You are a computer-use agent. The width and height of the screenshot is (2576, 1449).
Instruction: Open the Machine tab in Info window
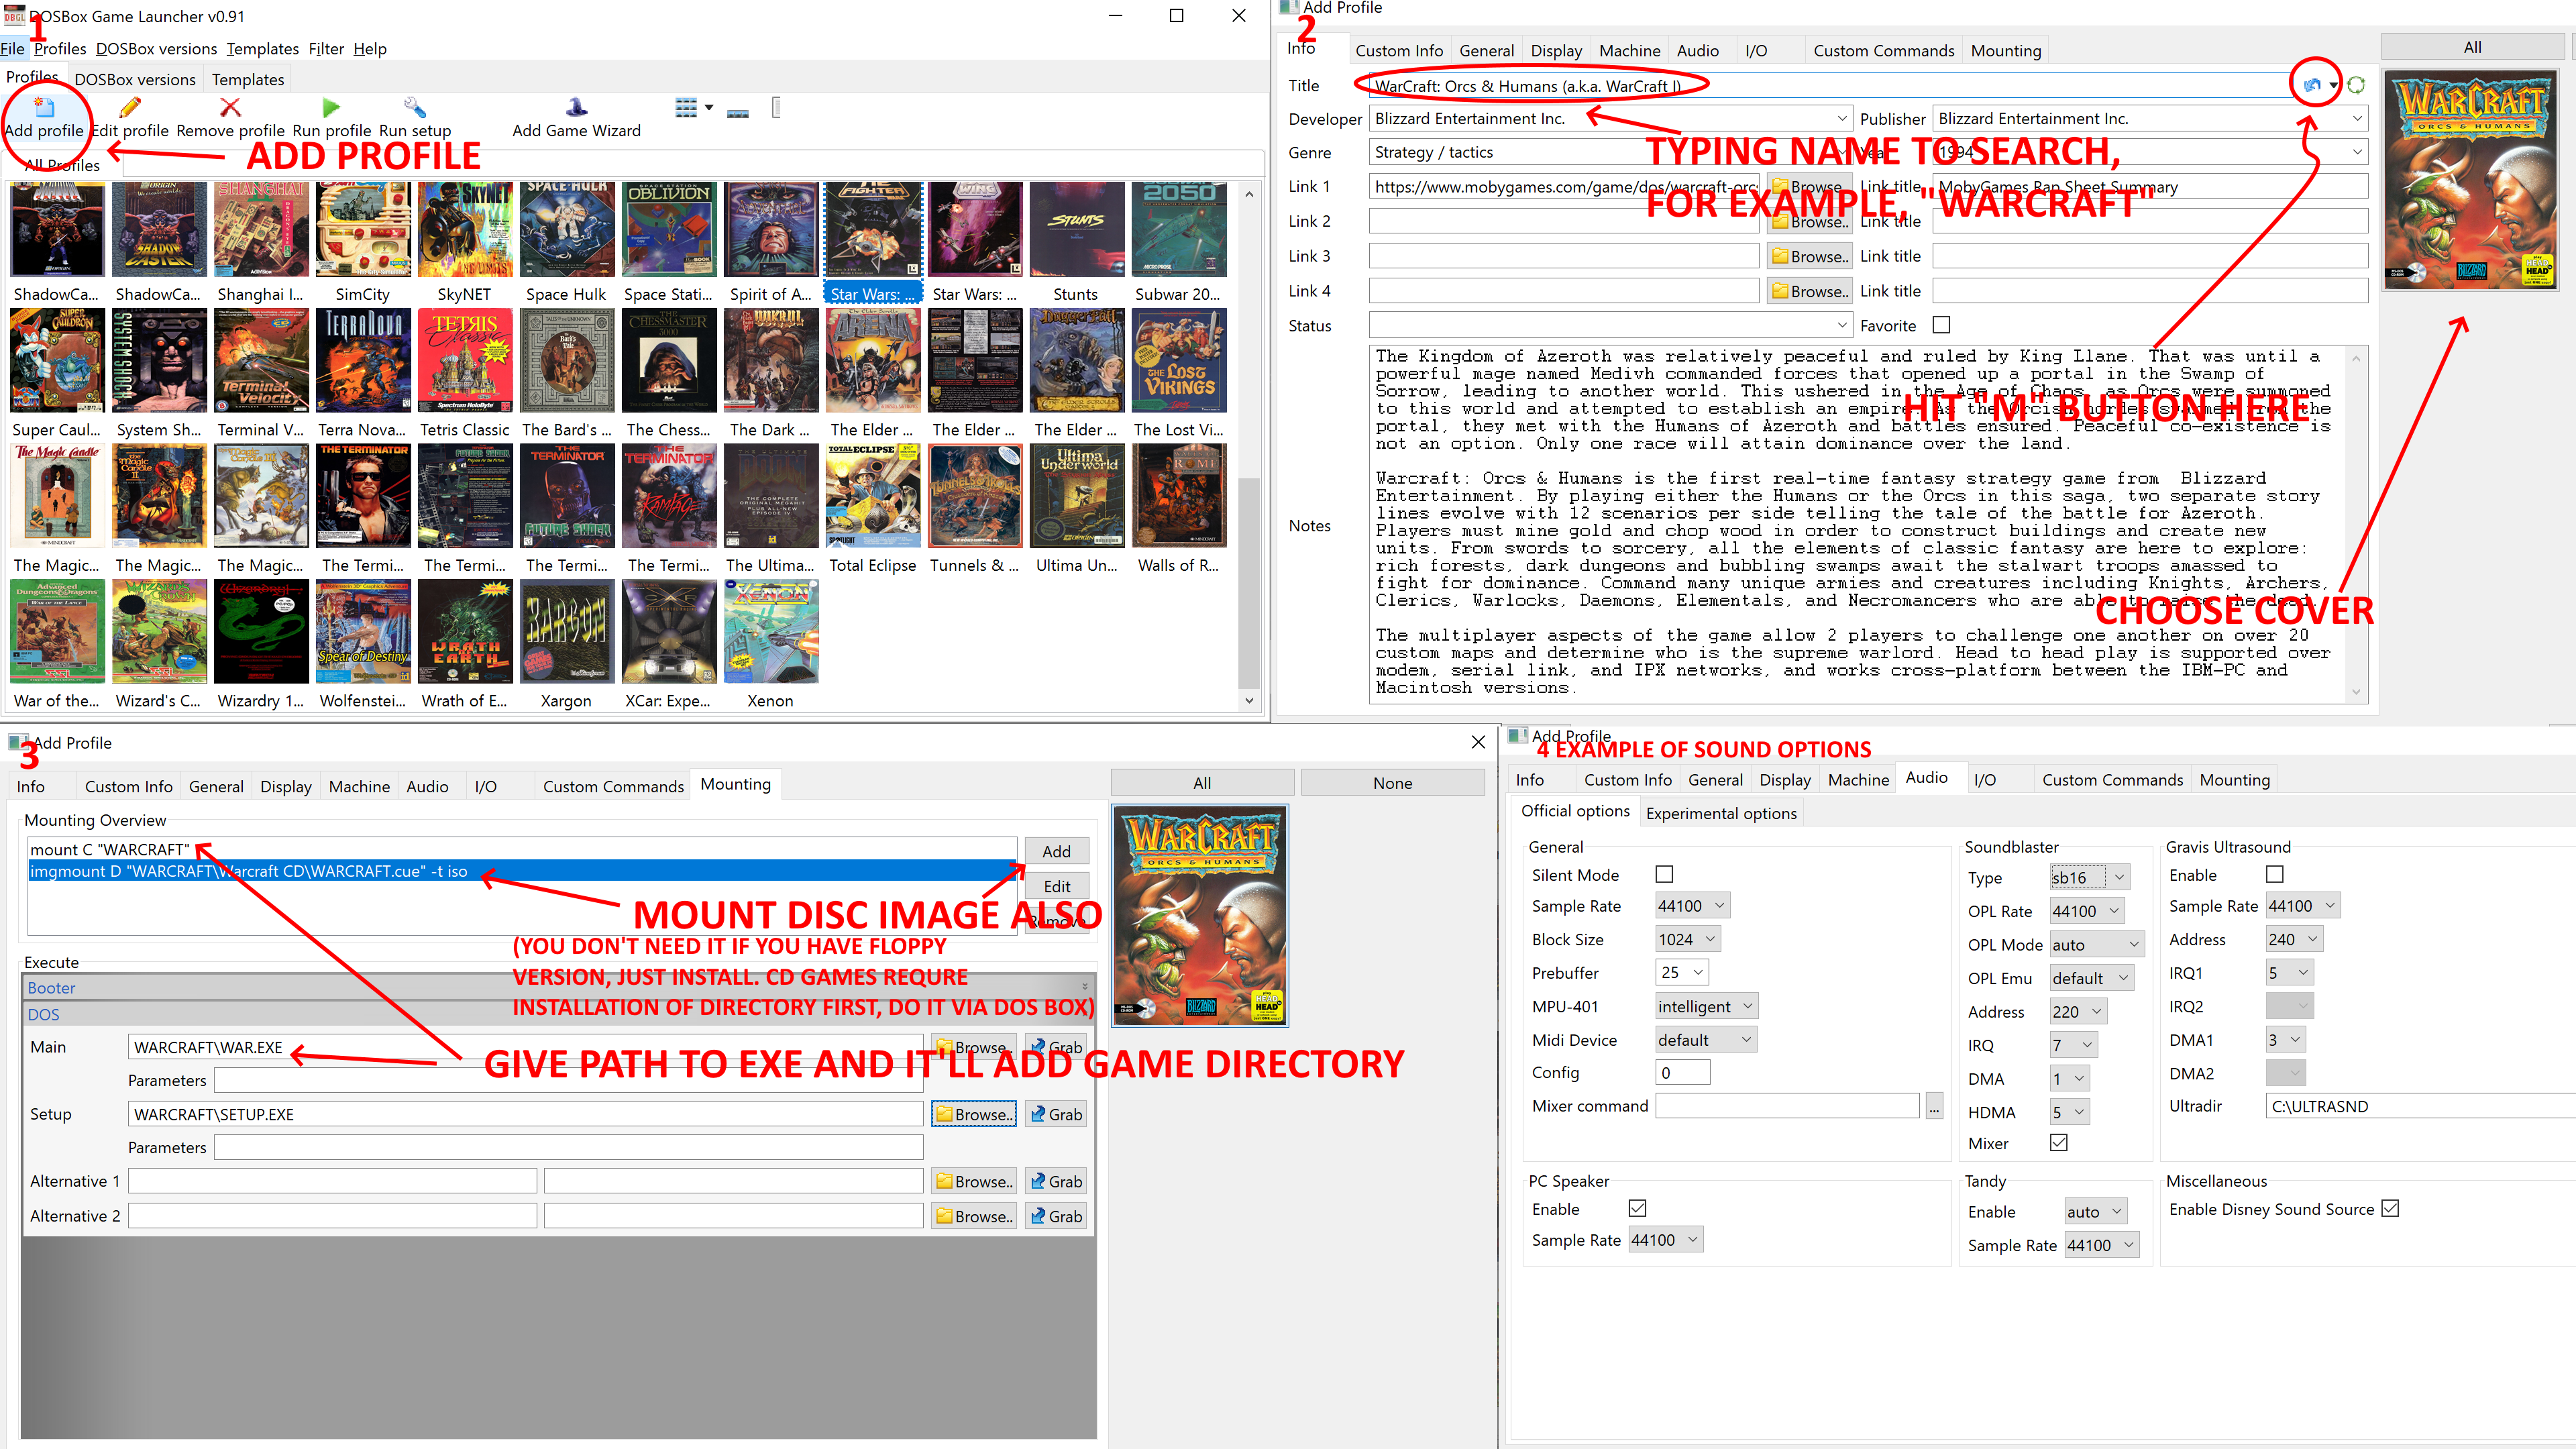(1629, 50)
